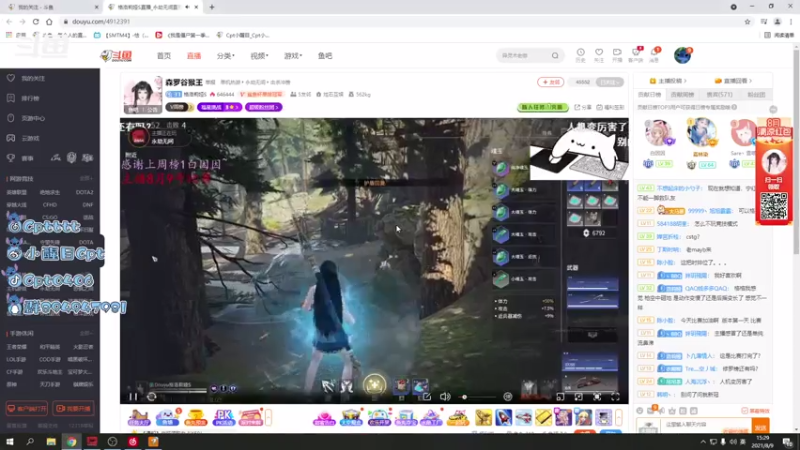Viewport: 800px width, 450px height.
Task: Click Chrome icon in taskbar
Action: pos(71,441)
